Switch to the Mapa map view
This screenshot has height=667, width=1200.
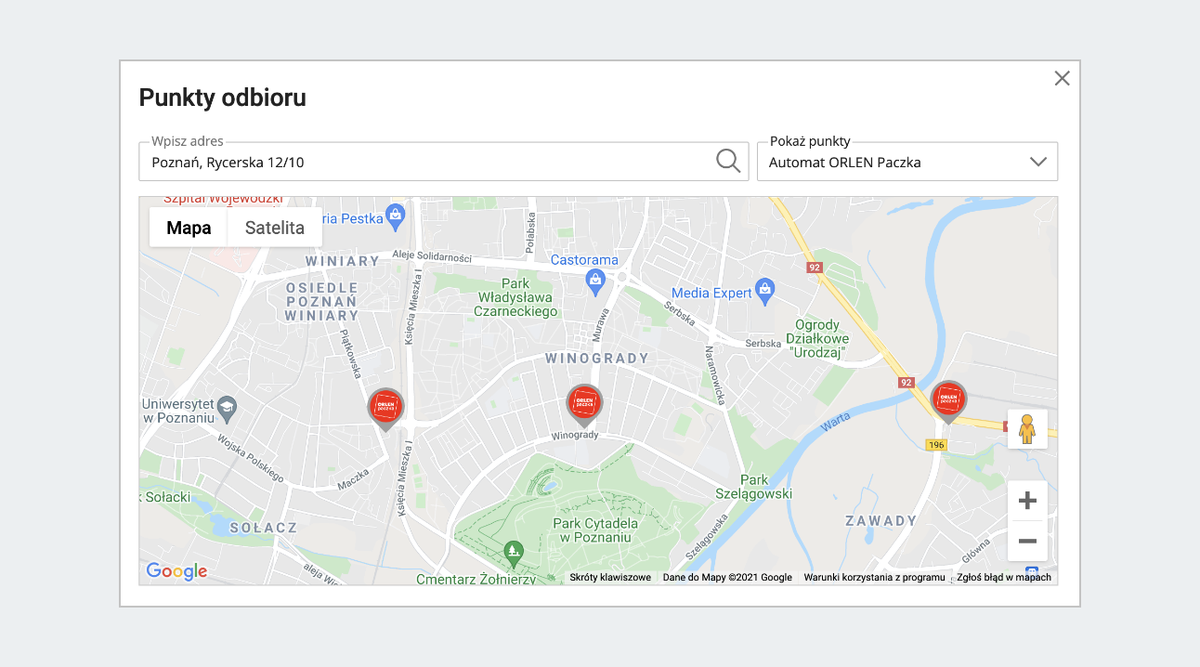tap(189, 227)
